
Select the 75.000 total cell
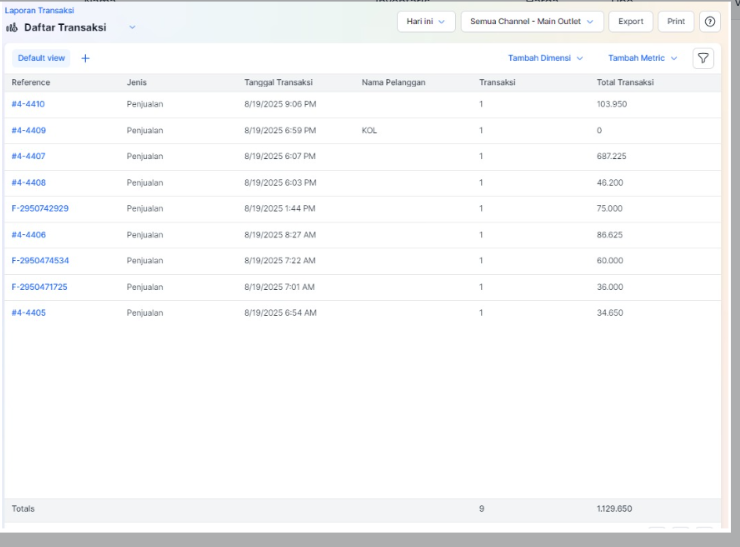click(x=609, y=209)
